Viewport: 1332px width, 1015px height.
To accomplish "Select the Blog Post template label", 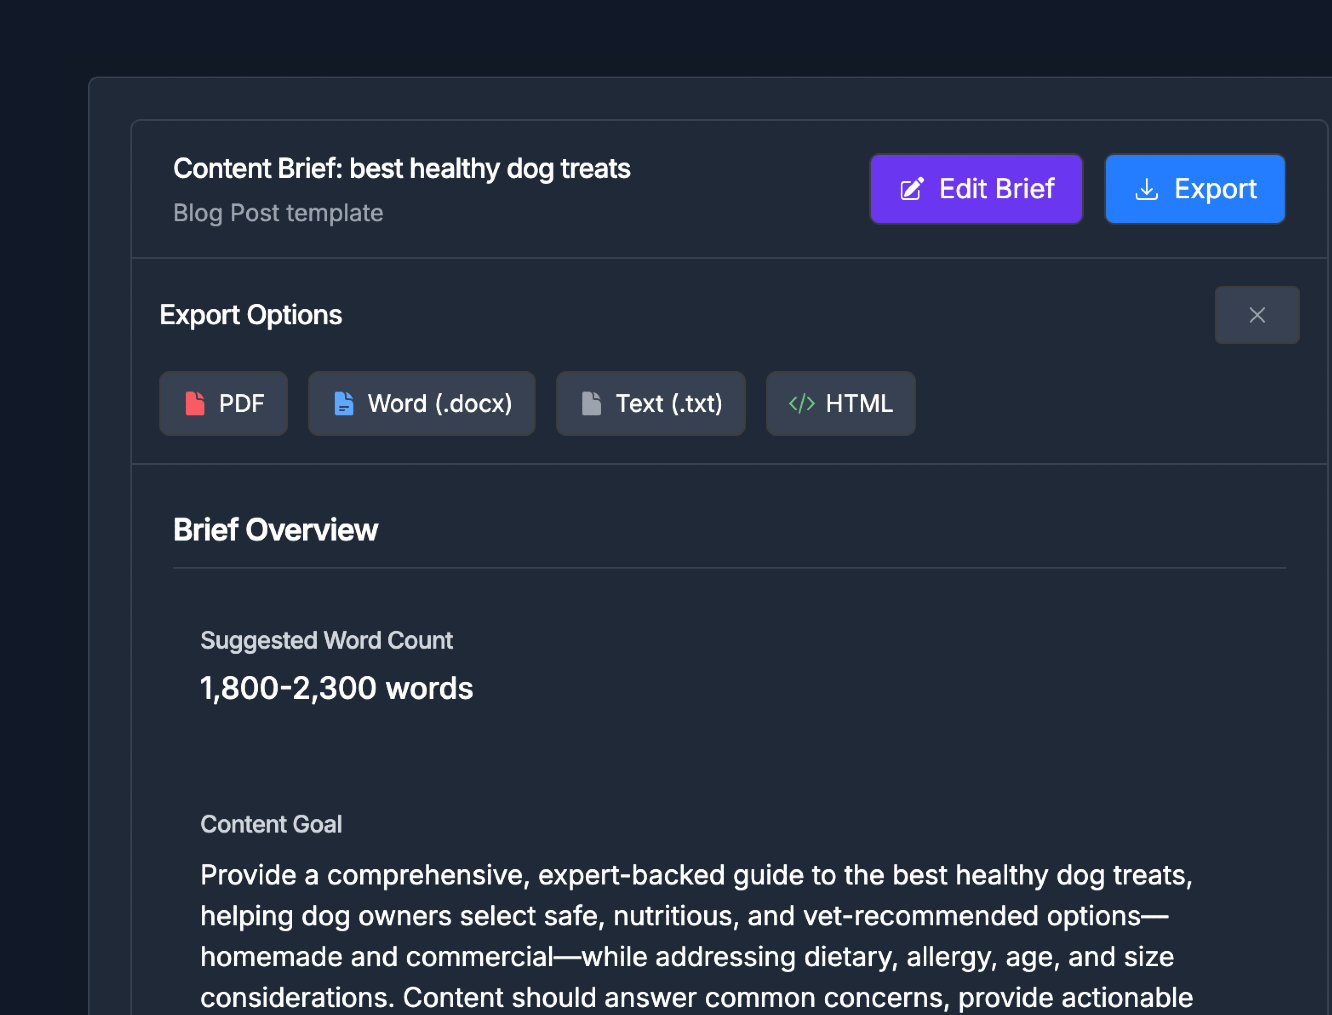I will (x=278, y=212).
